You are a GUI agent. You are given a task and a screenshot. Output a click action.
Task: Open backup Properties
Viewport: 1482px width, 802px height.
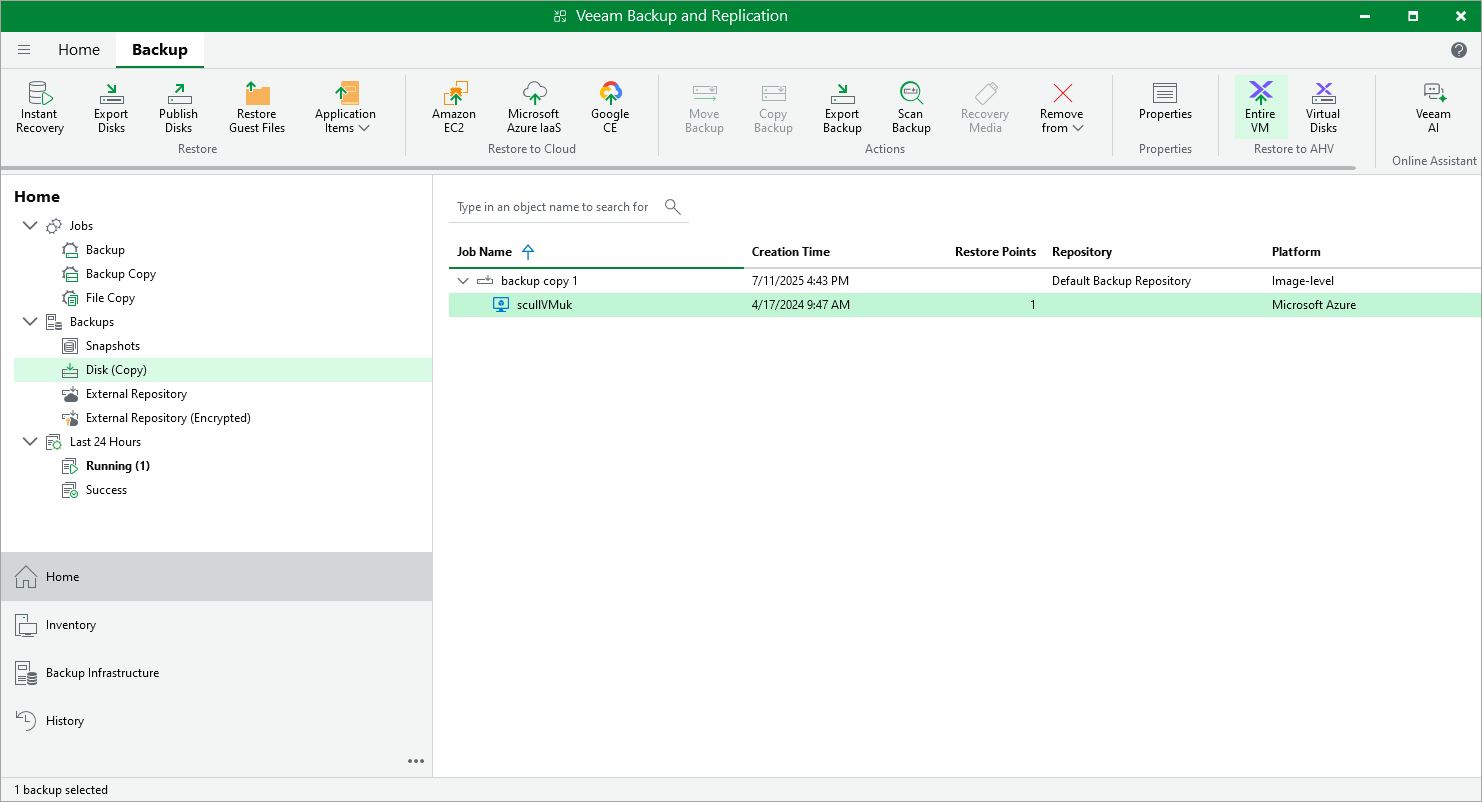[x=1165, y=100]
